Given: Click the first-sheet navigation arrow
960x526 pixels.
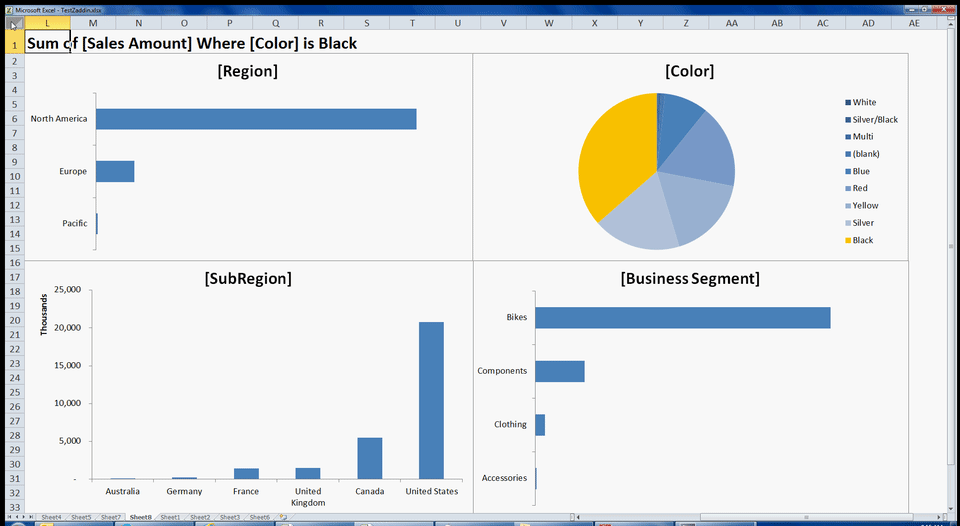Looking at the screenshot, I should (x=9, y=517).
